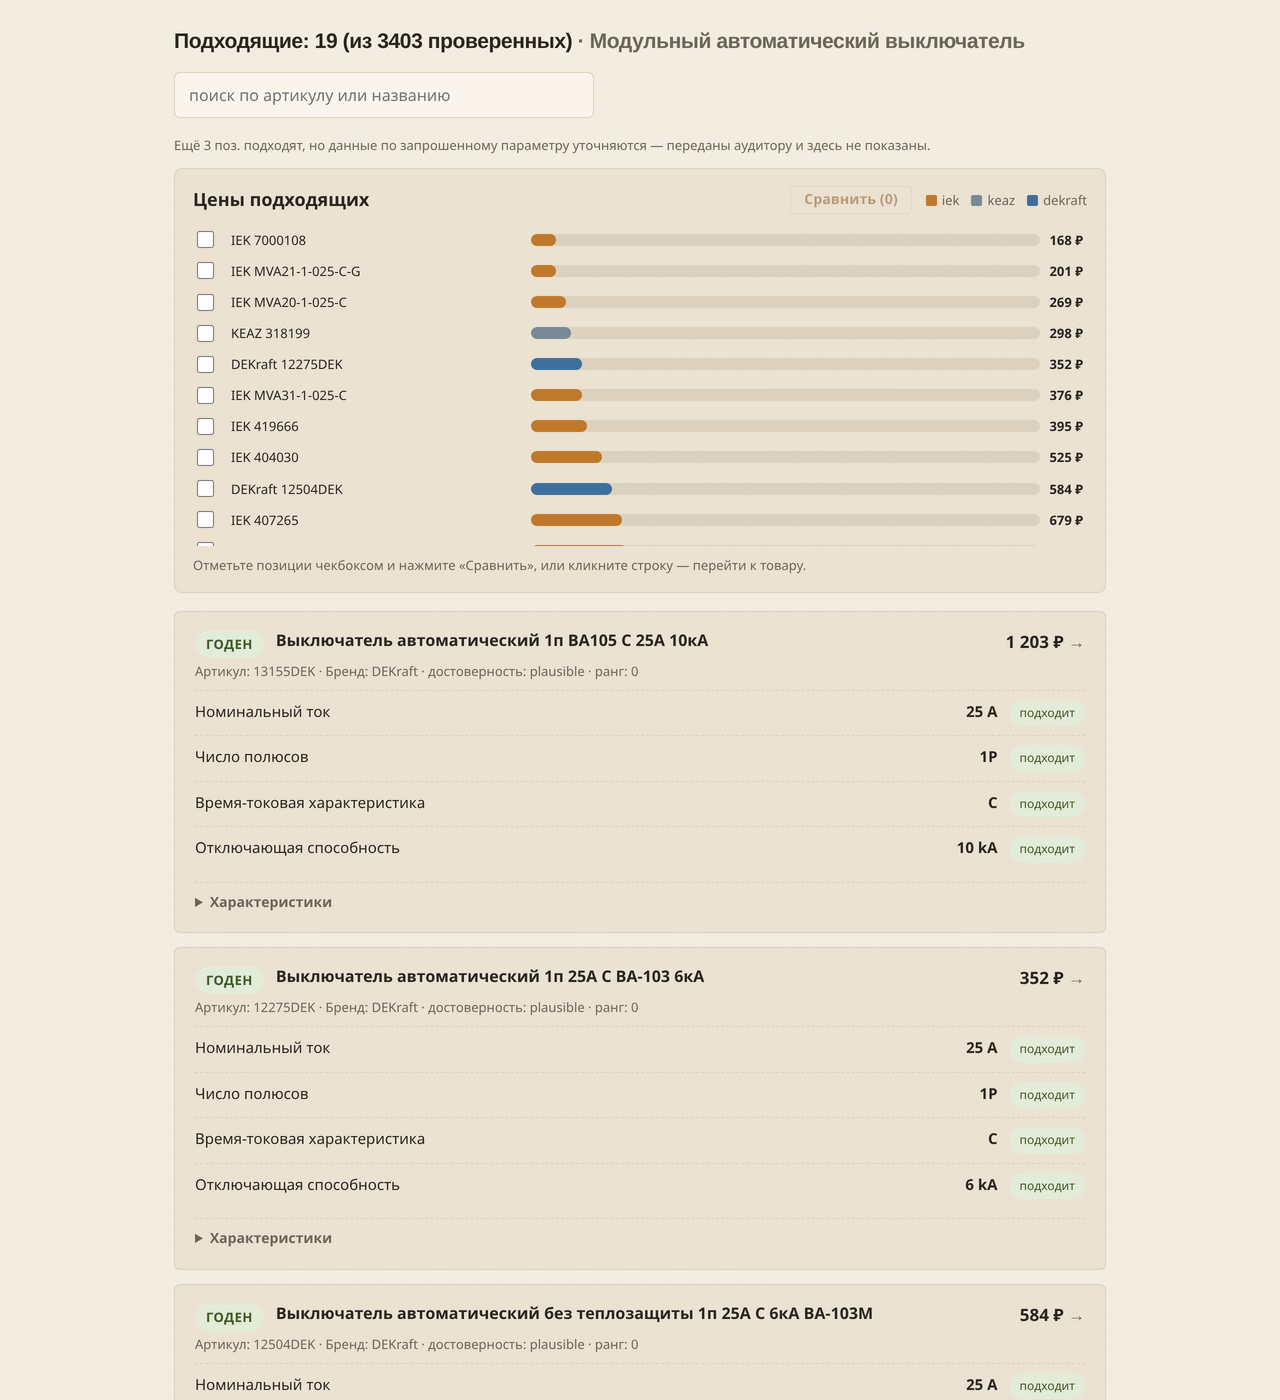Open the DEKraft 12504DEK chart row label

[x=287, y=489]
